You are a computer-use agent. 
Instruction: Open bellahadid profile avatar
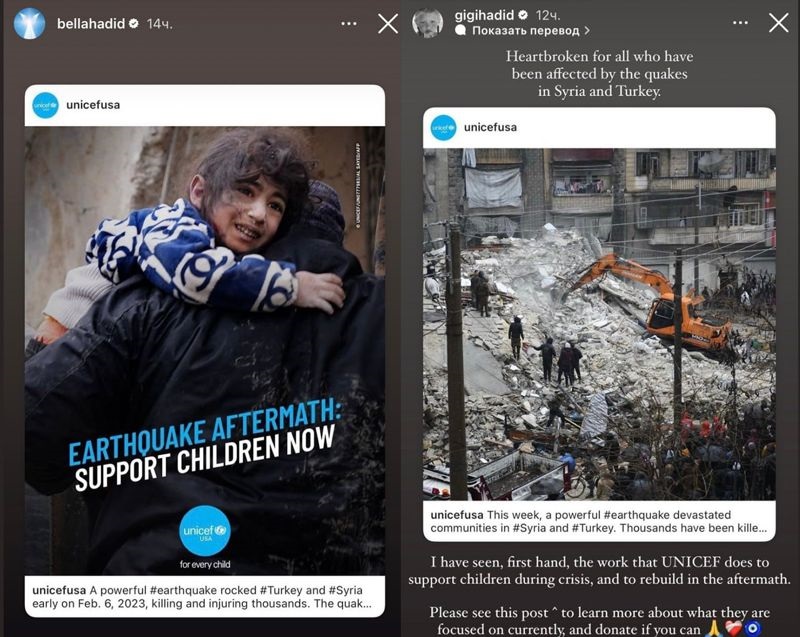click(29, 23)
